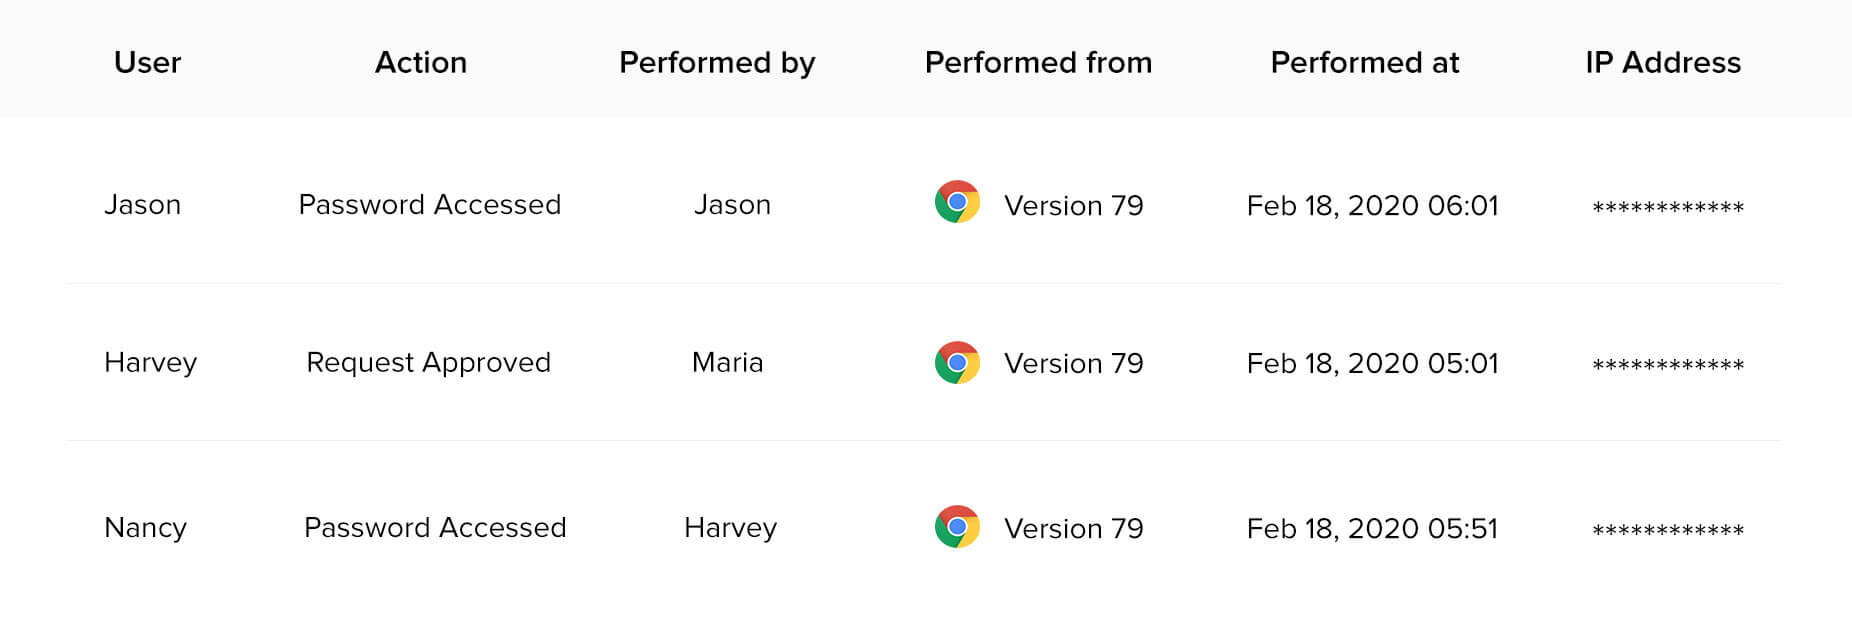This screenshot has height=632, width=1852.
Task: Click the IP Address column header
Action: tap(1662, 62)
